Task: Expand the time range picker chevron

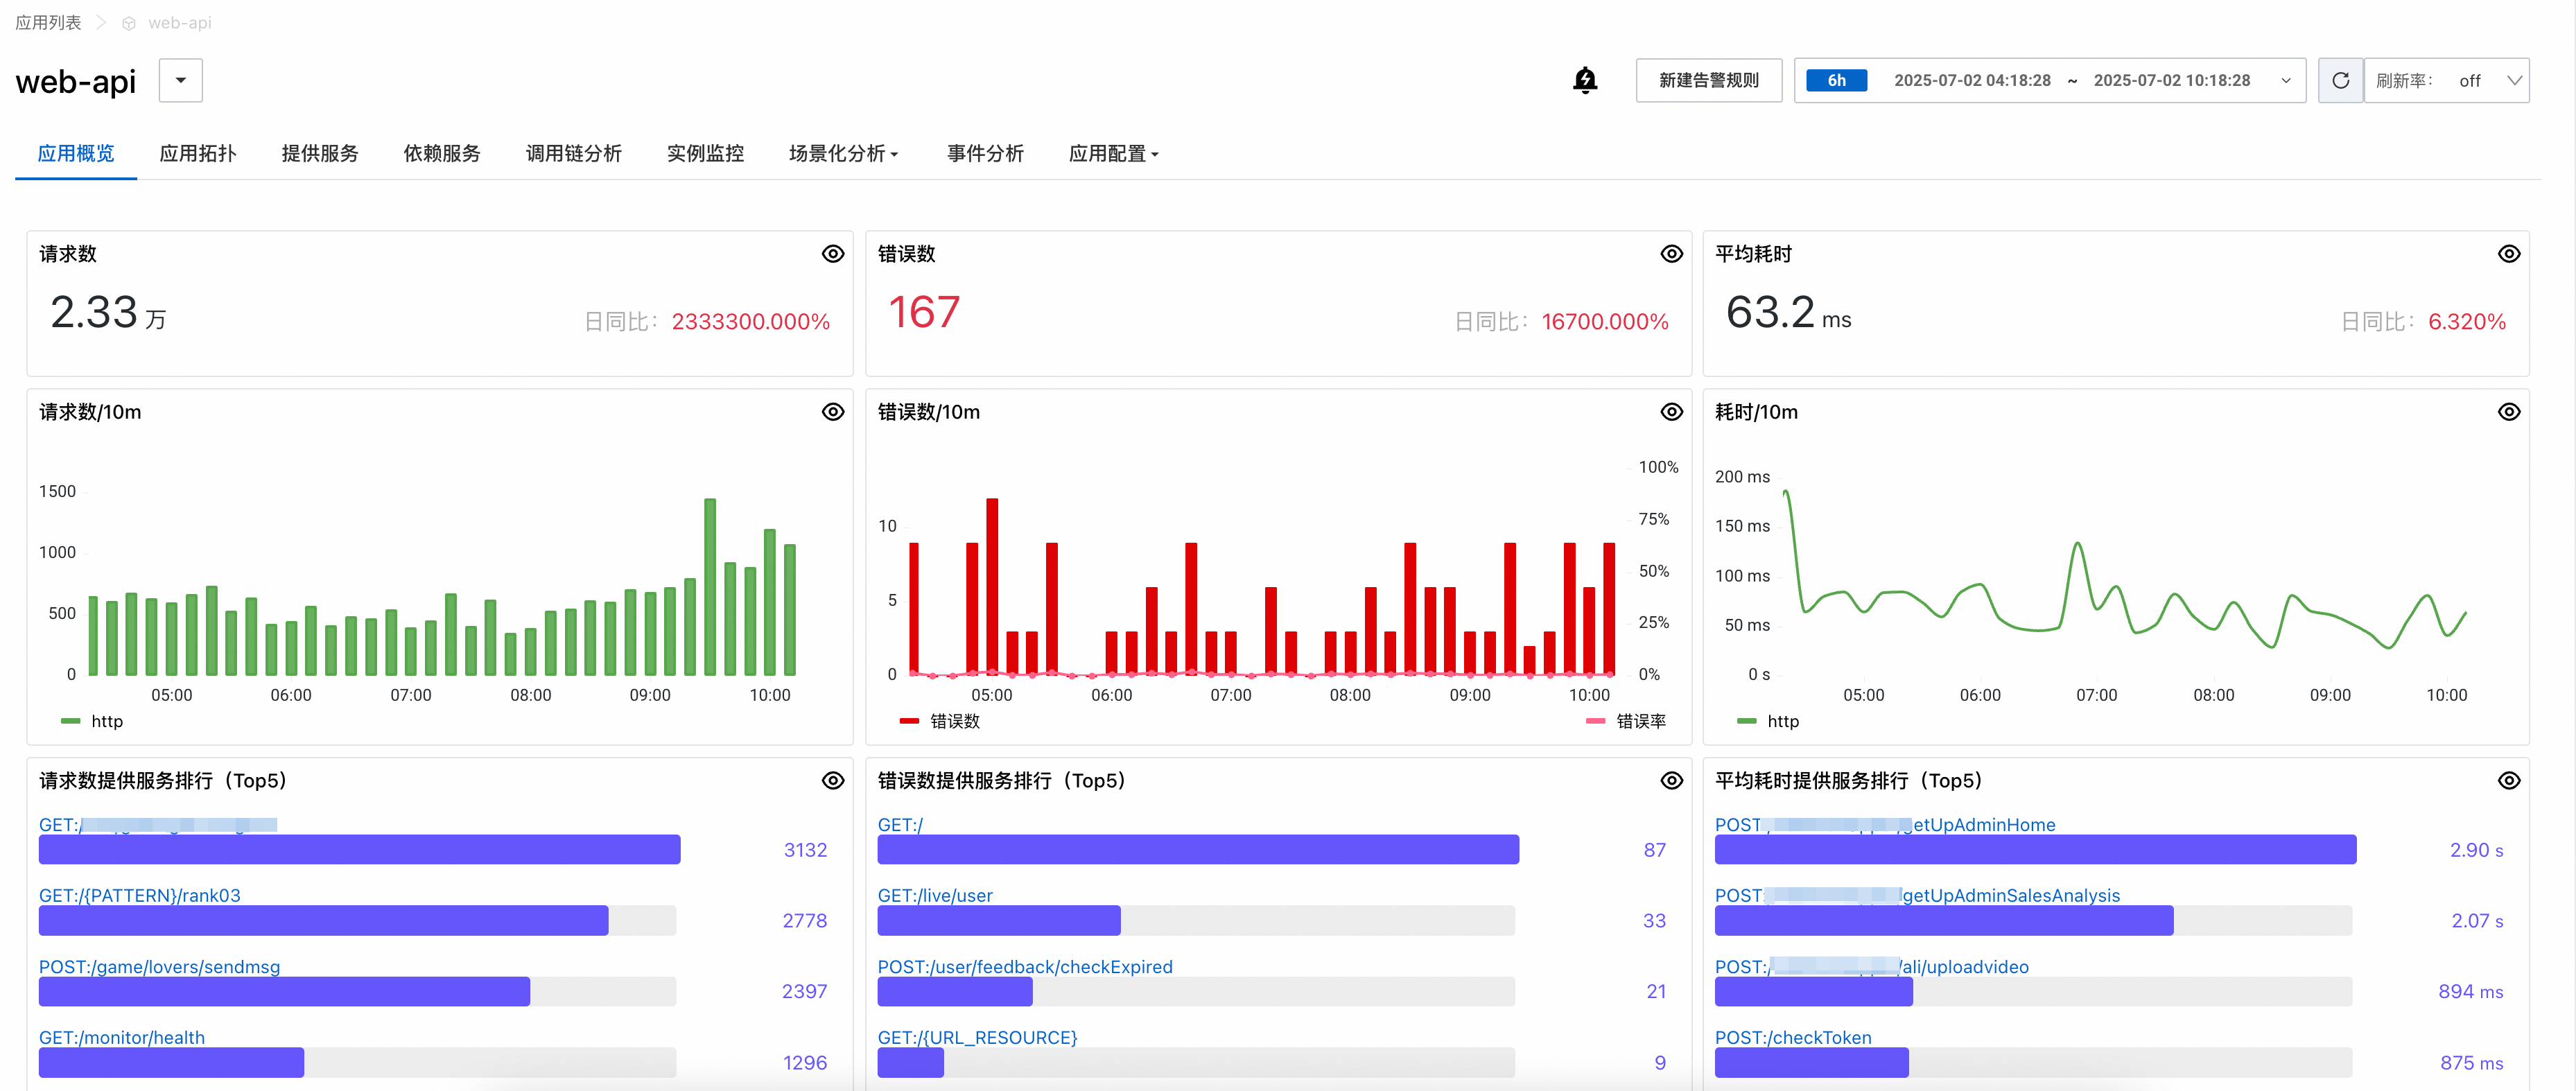Action: point(2285,80)
